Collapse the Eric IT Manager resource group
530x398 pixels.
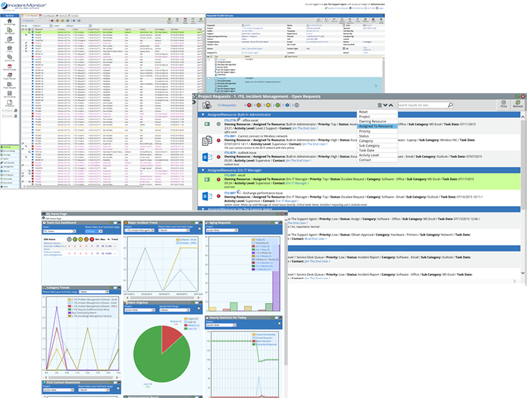203,170
